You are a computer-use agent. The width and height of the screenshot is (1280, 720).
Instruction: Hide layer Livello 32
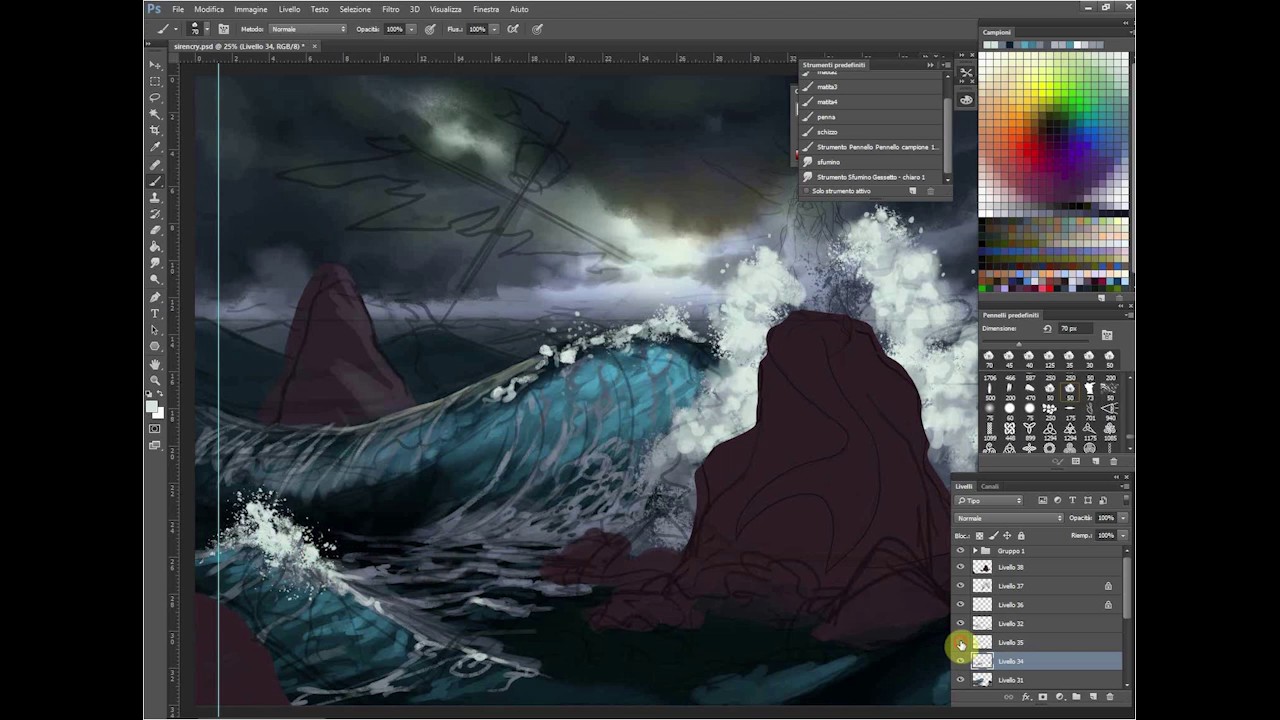click(x=961, y=624)
